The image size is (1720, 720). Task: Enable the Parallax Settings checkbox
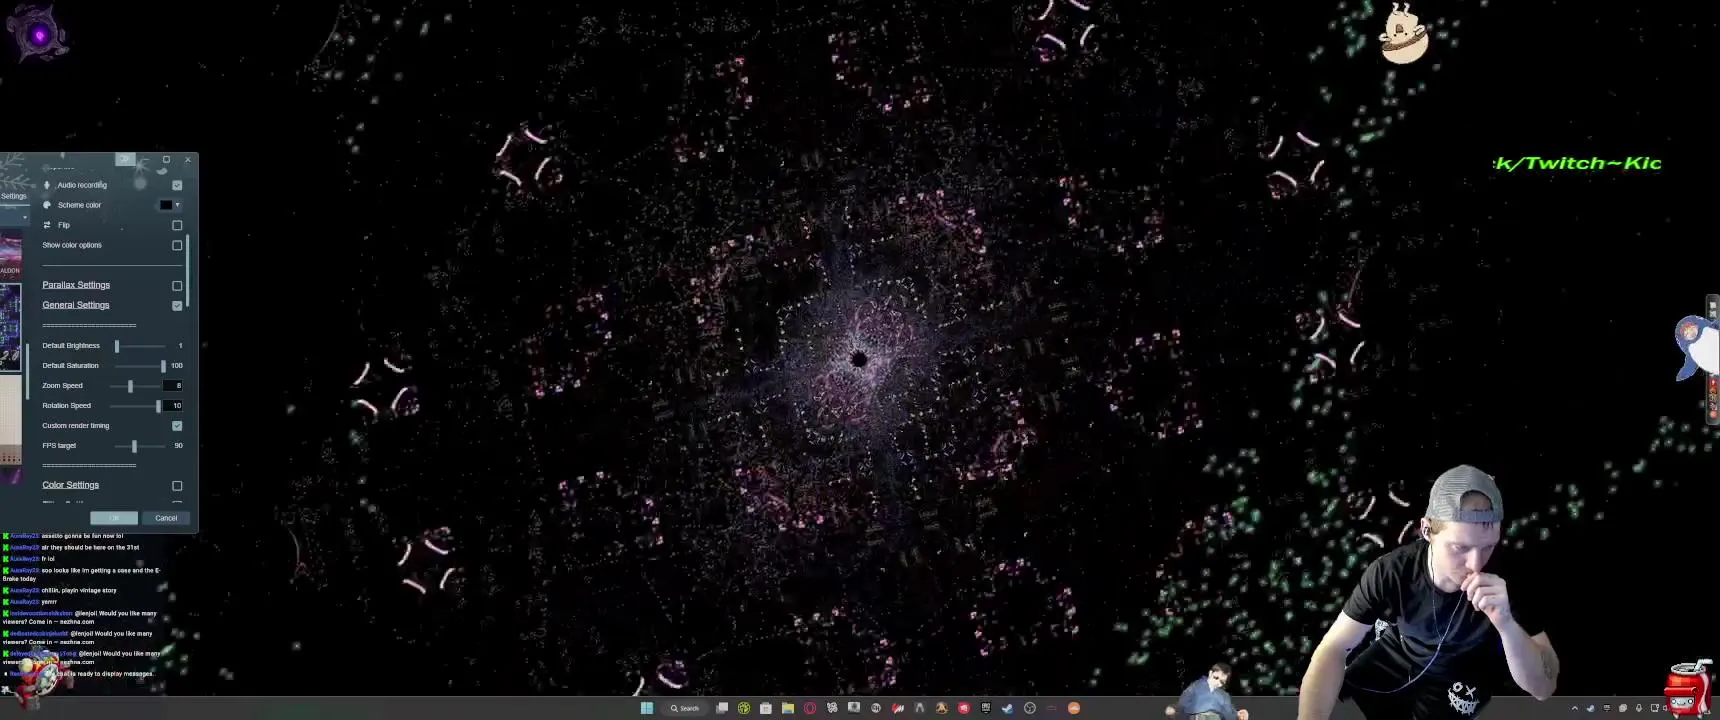pyautogui.click(x=177, y=285)
